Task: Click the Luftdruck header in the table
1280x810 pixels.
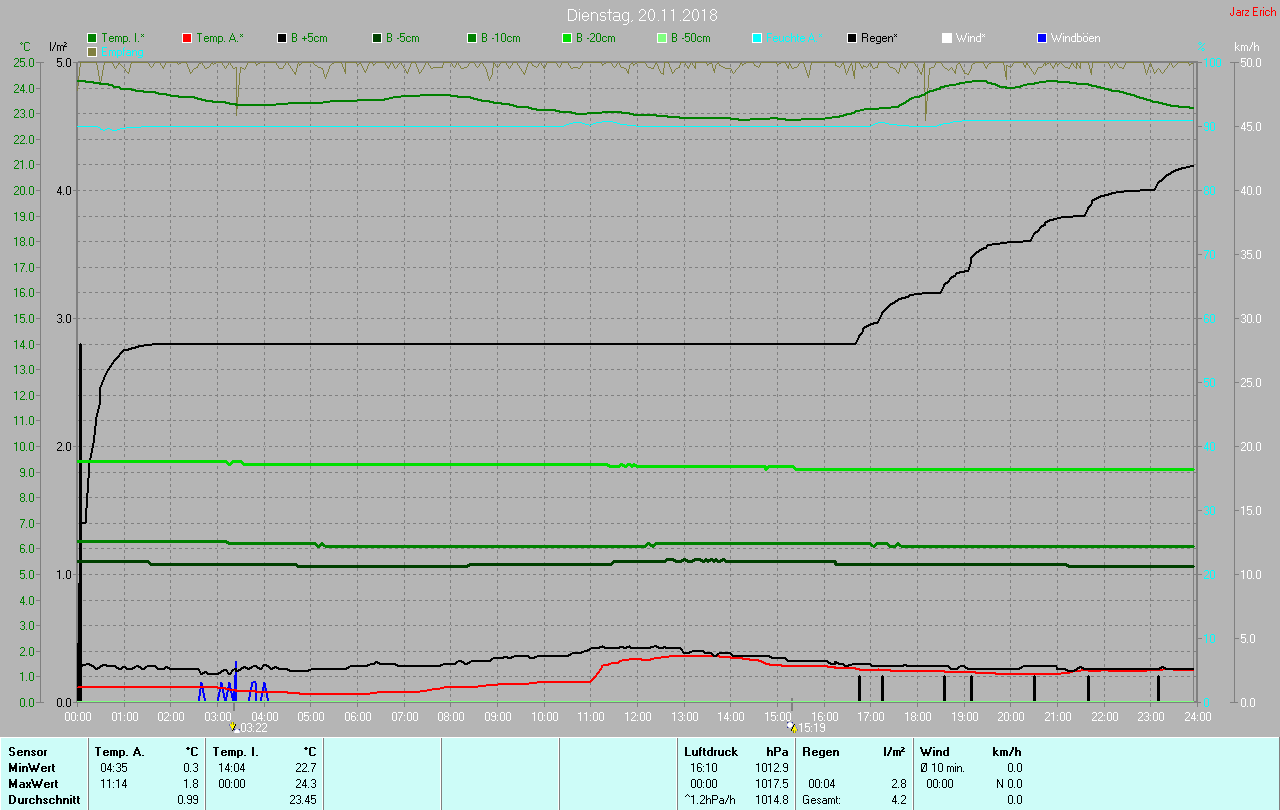Action: (710, 752)
